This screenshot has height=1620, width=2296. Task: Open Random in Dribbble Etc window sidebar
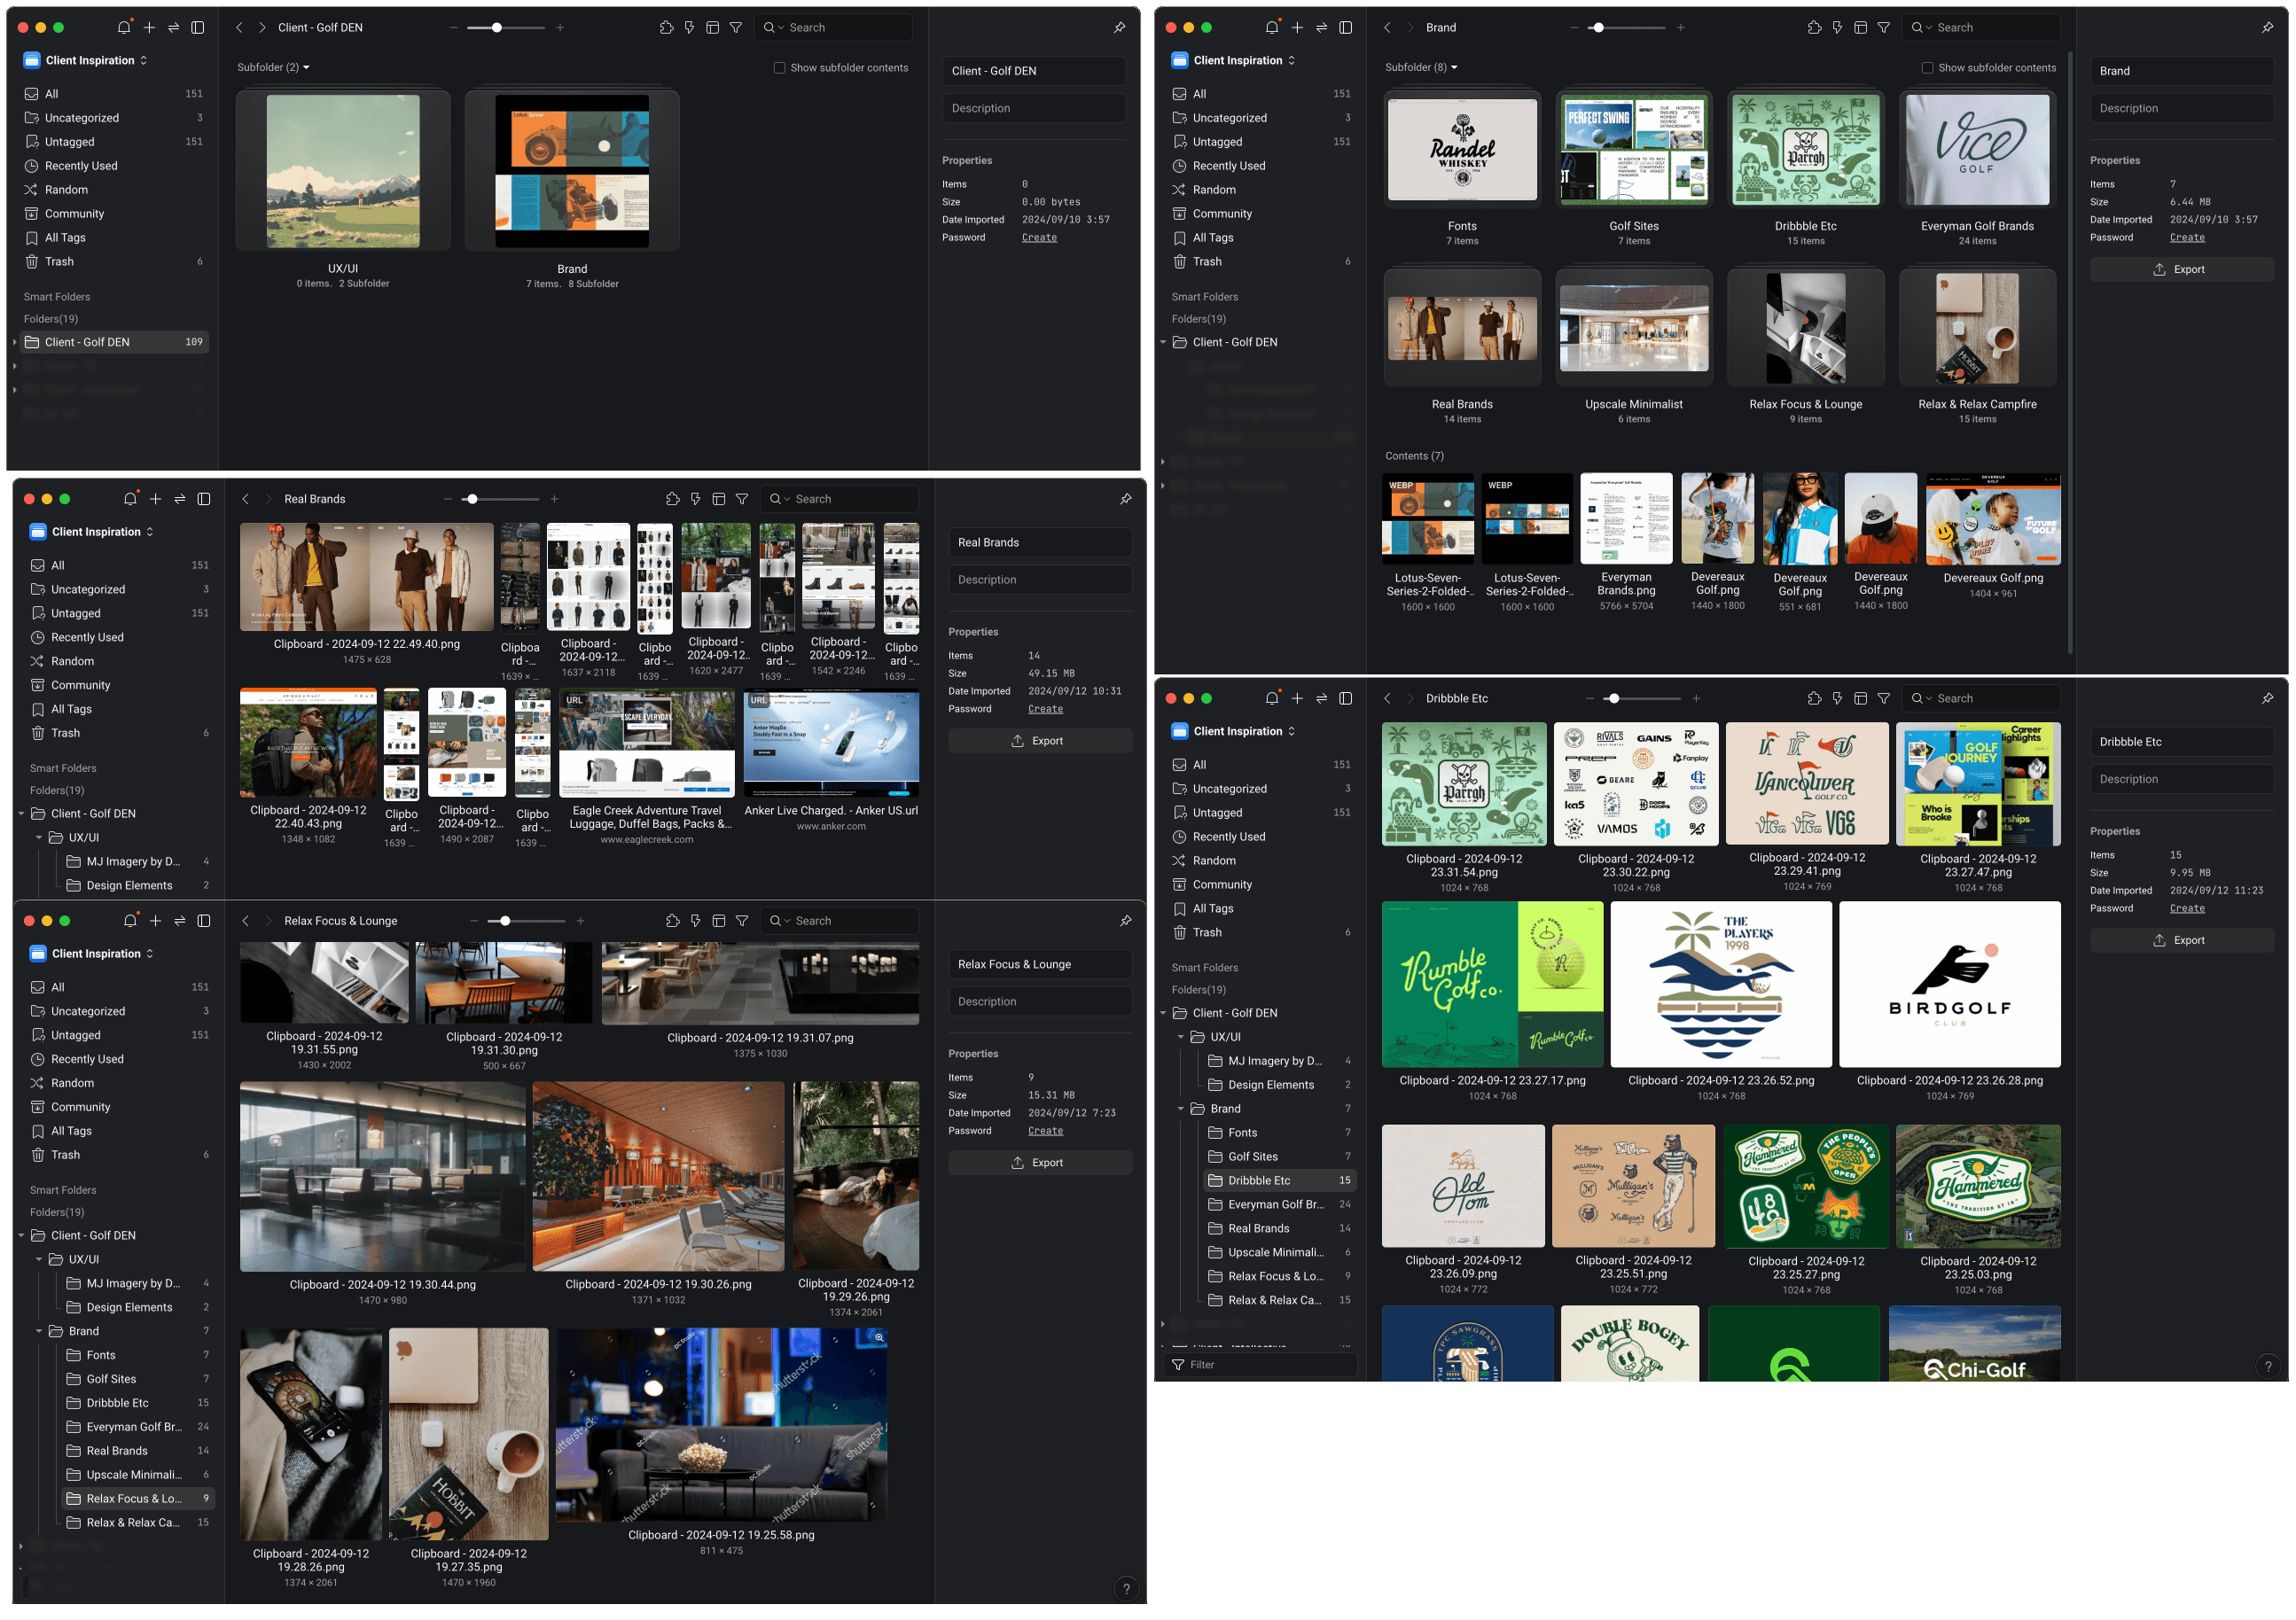point(1262,860)
